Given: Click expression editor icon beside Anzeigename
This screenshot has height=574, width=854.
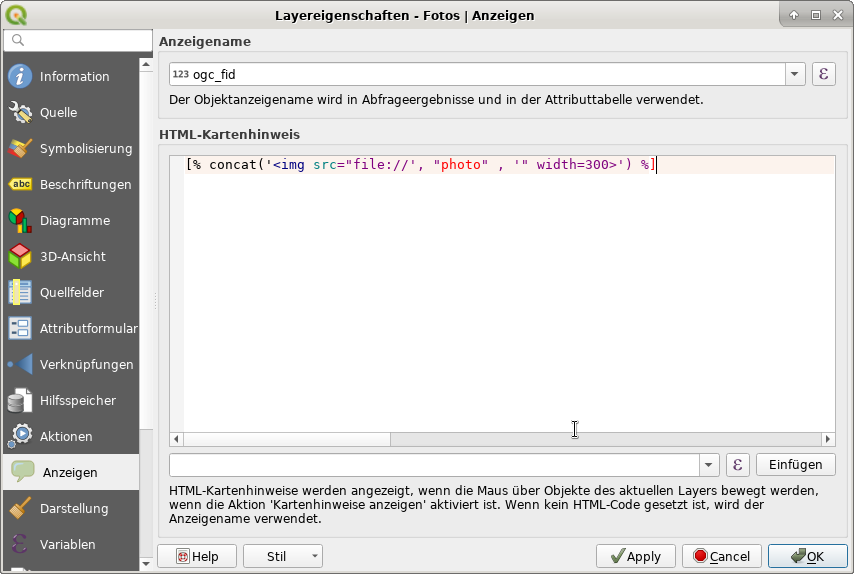Looking at the screenshot, I should 822,74.
